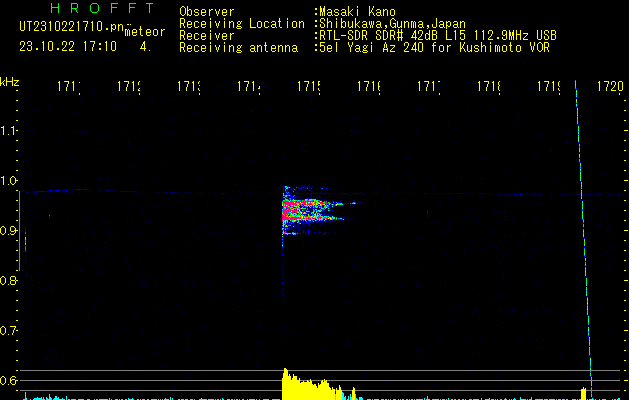Click the 23.10.22 17:10 timestamp

tap(68, 46)
